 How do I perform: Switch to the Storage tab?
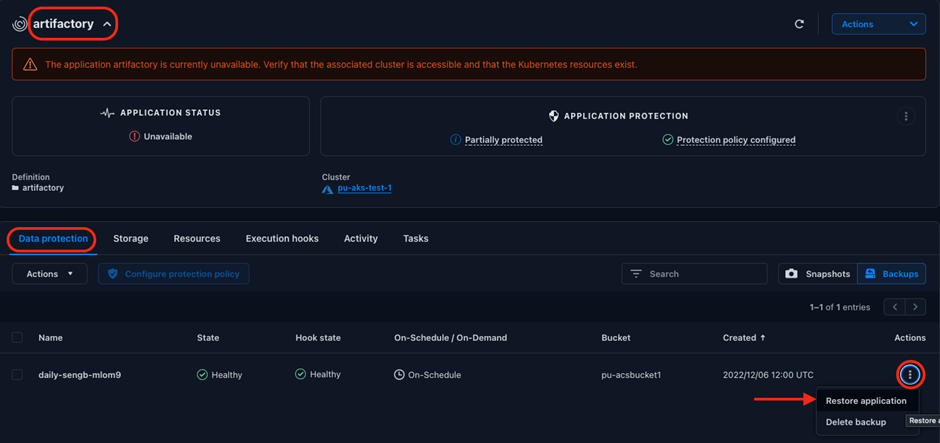[131, 239]
